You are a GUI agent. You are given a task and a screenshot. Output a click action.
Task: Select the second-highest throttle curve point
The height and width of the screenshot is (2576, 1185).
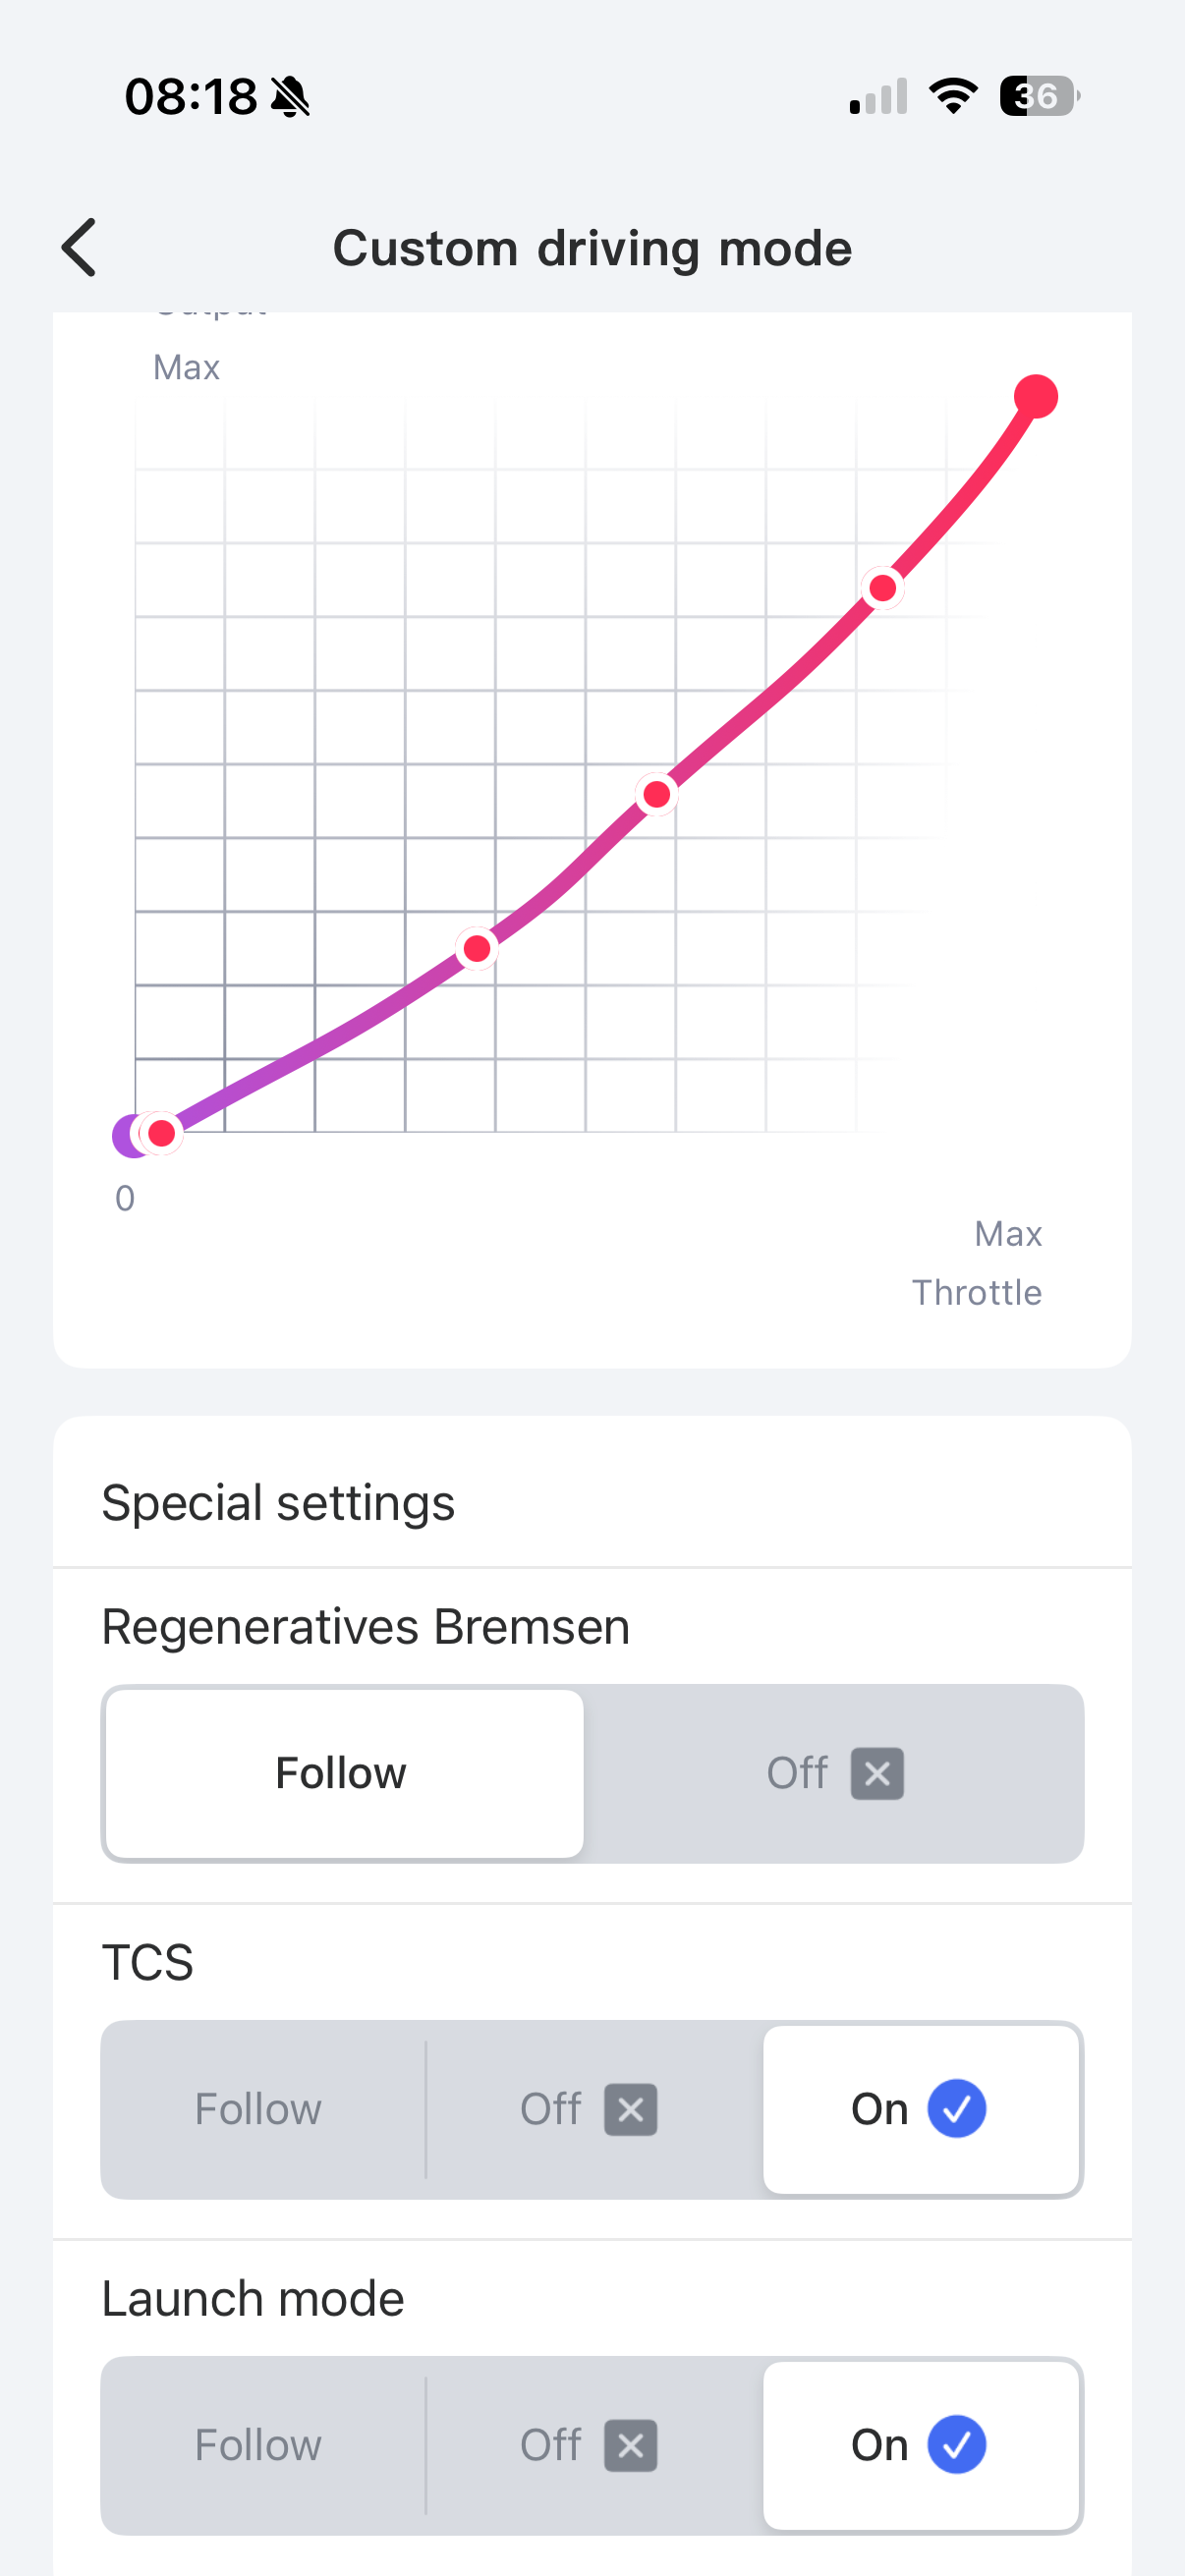tap(883, 588)
